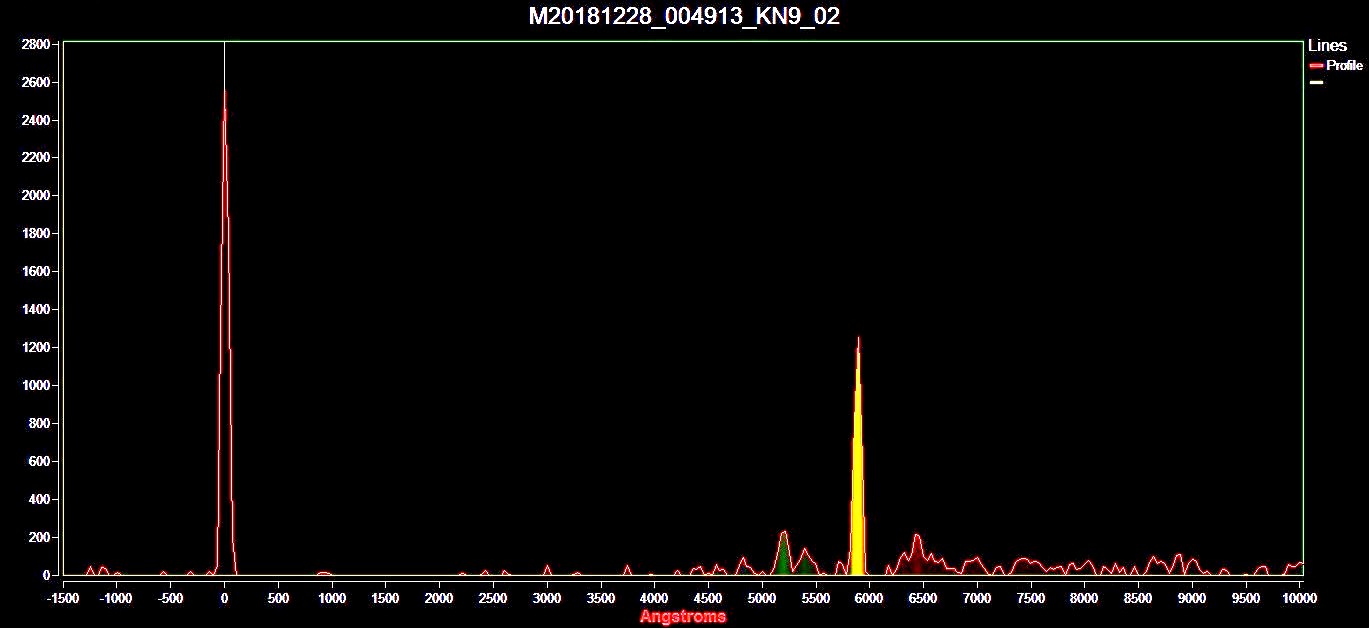Click the 8500 x-axis label

coord(1138,598)
